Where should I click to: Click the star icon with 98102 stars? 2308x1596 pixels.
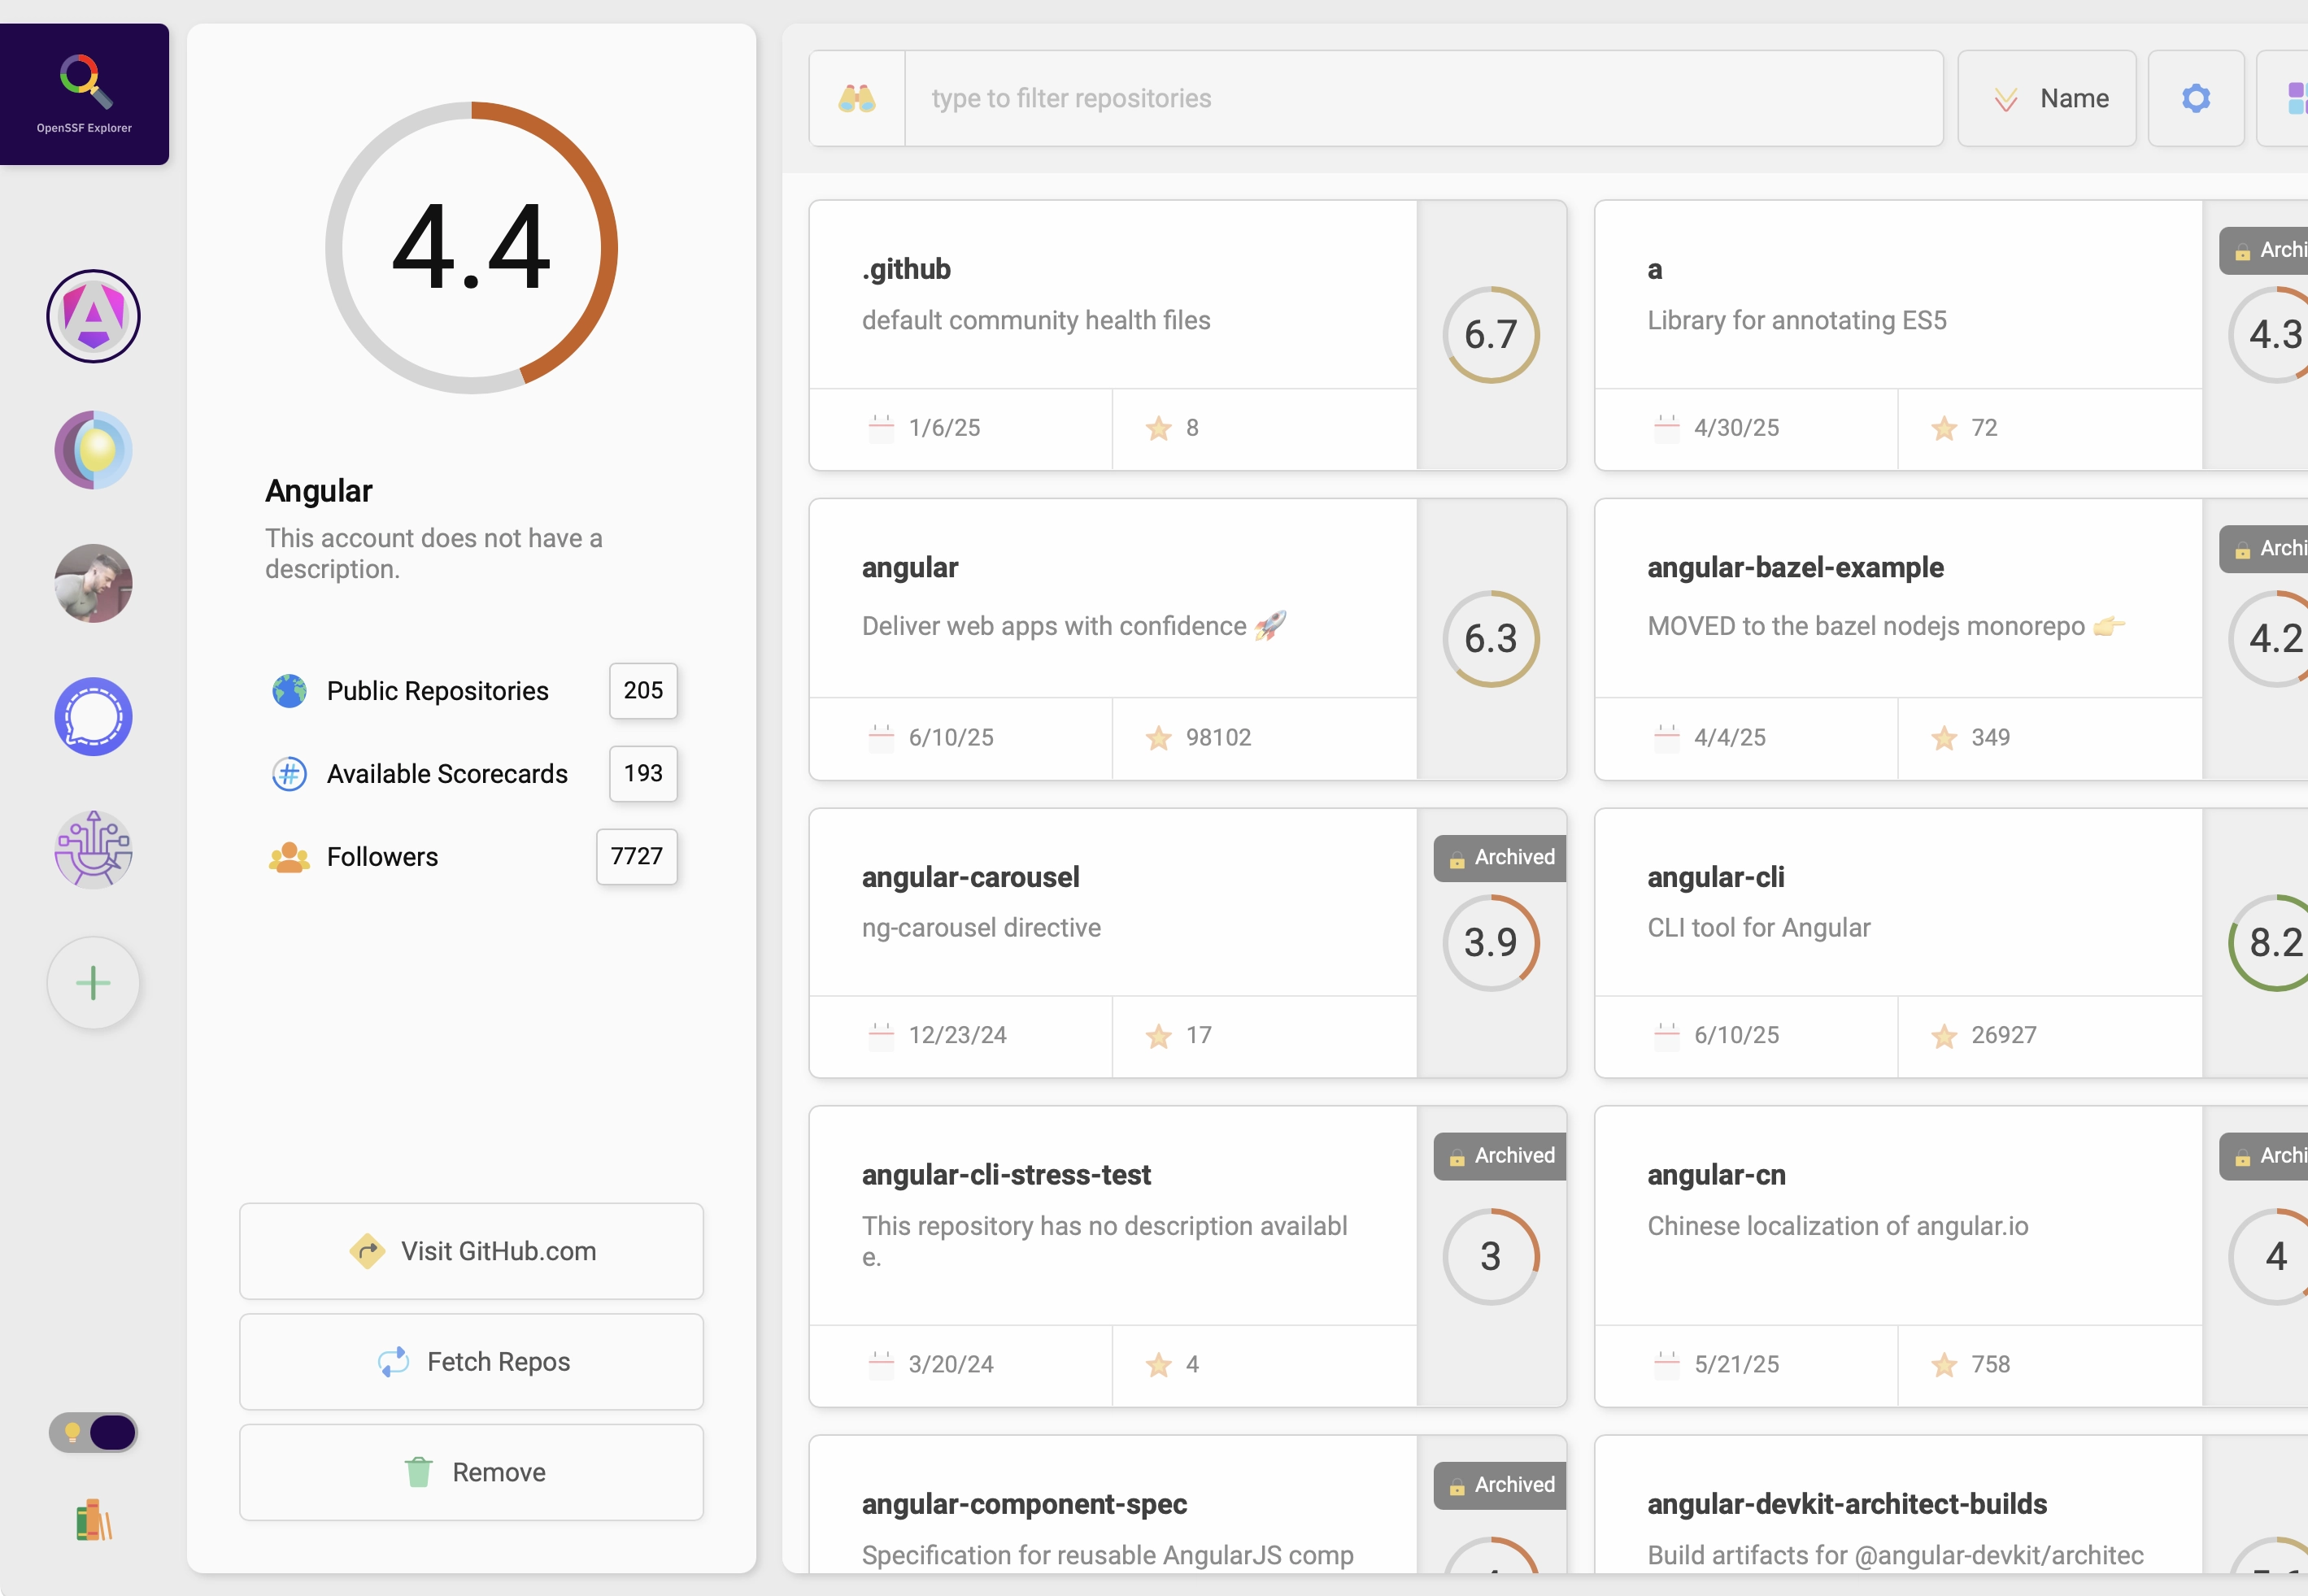point(1159,738)
